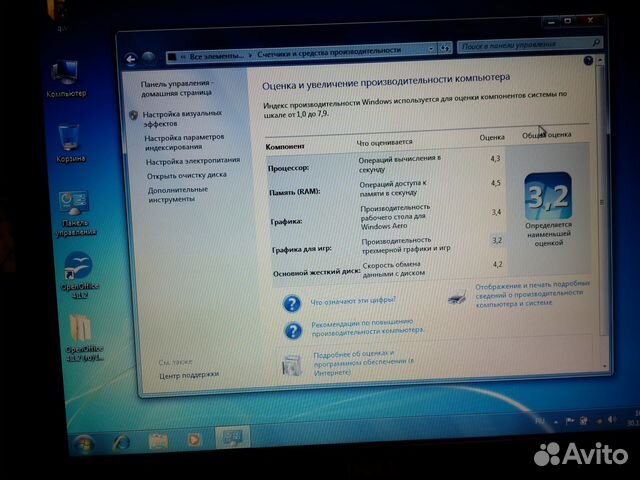The height and width of the screenshot is (480, 640).
Task: Click the RU language indicator
Action: [540, 421]
